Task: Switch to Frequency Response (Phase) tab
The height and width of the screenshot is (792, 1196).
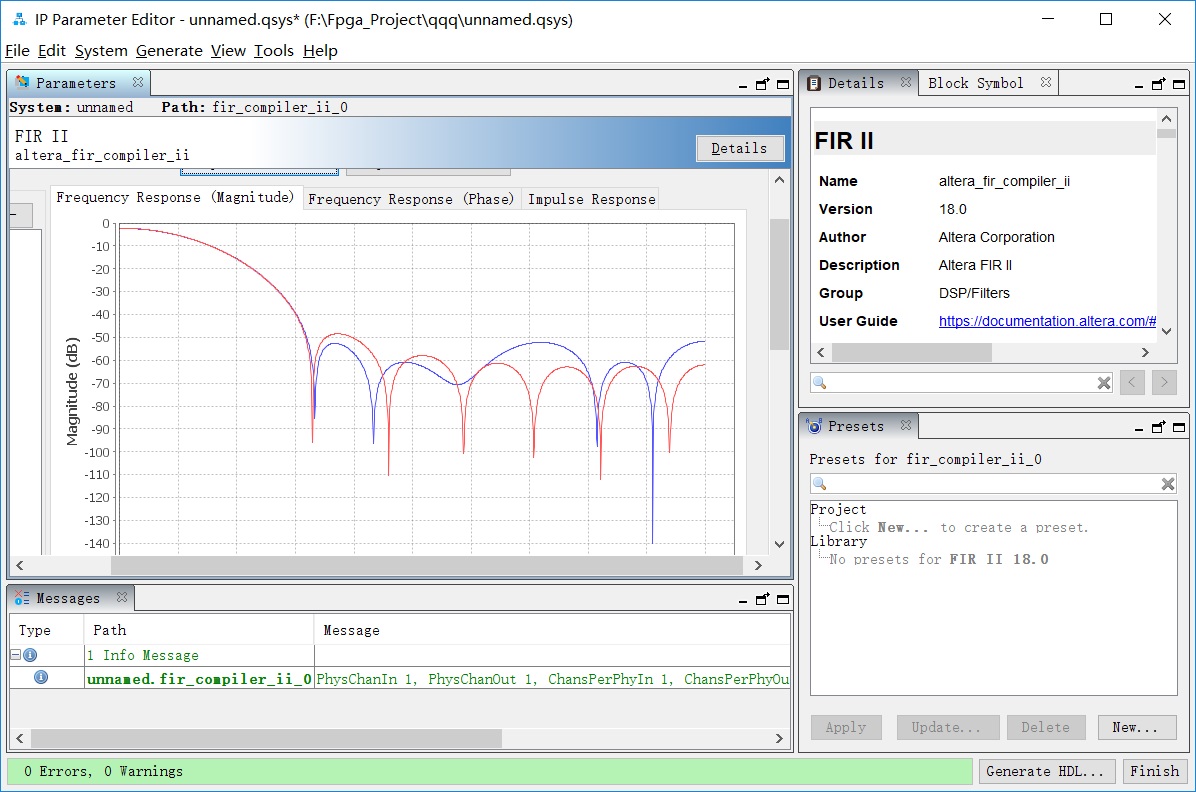Action: pyautogui.click(x=410, y=199)
